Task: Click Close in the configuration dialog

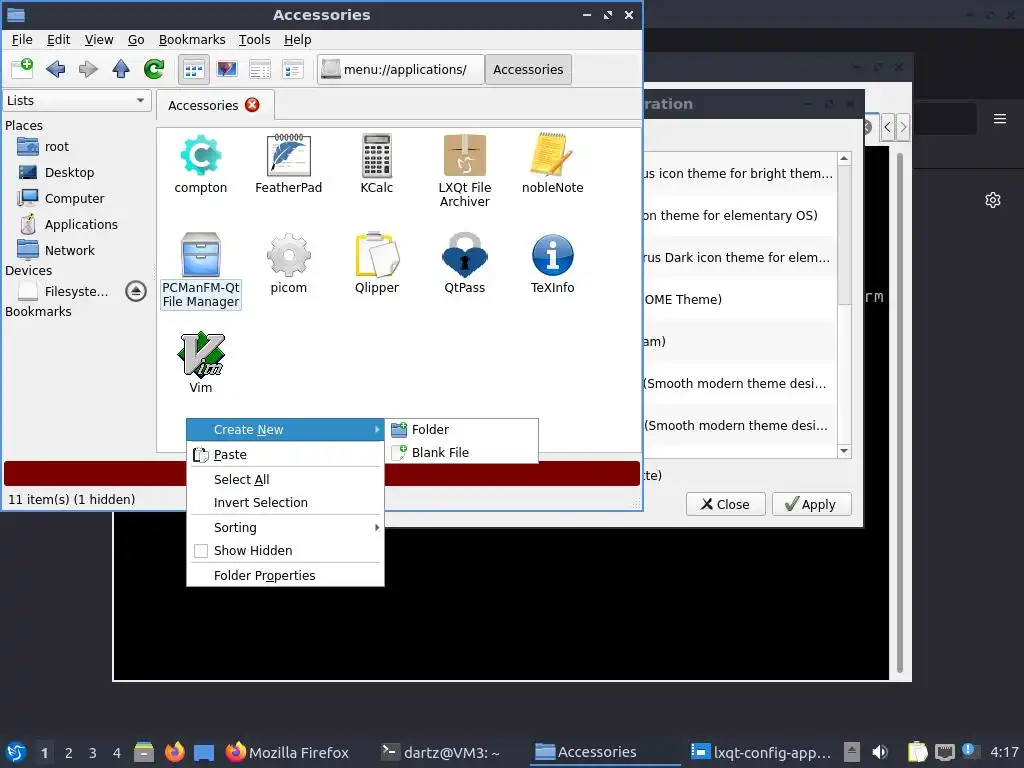Action: 725,504
